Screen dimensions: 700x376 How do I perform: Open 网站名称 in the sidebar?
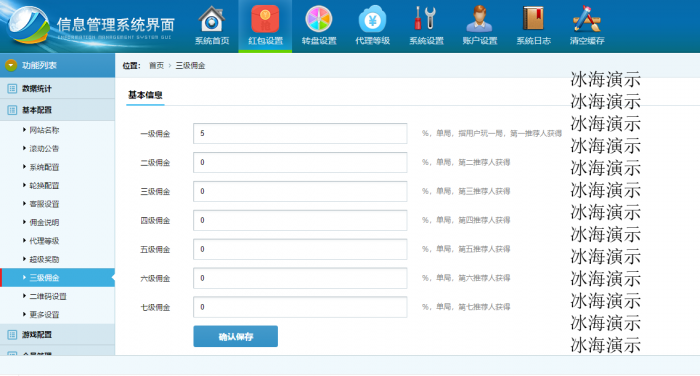pyautogui.click(x=44, y=130)
